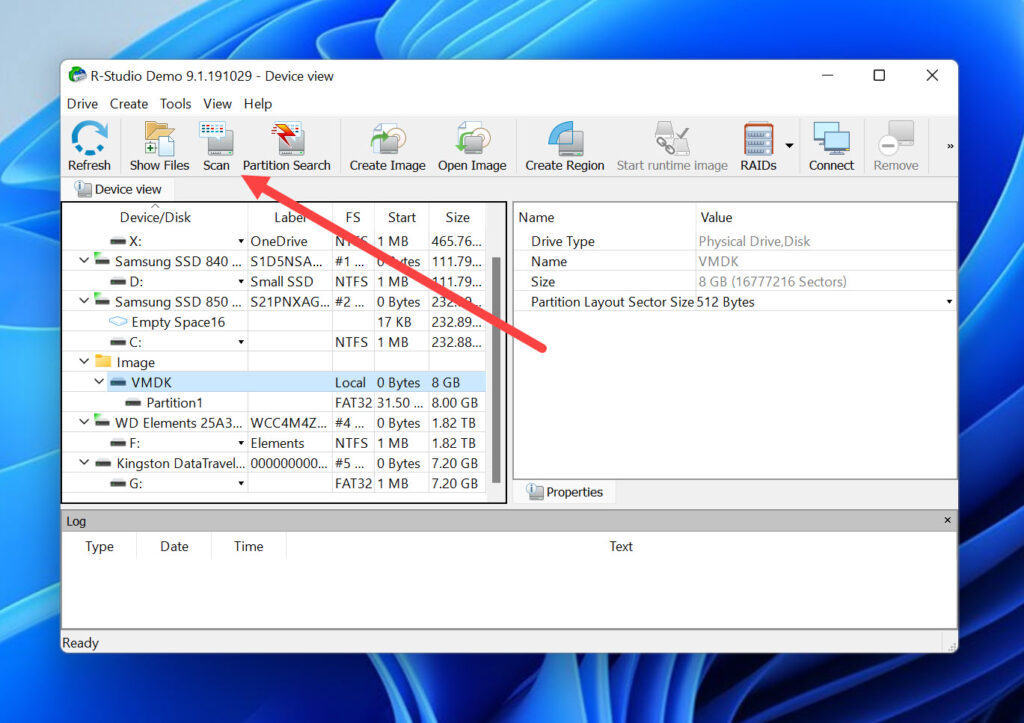1024x723 pixels.
Task: Start a Scan of the selected device
Action: (216, 145)
